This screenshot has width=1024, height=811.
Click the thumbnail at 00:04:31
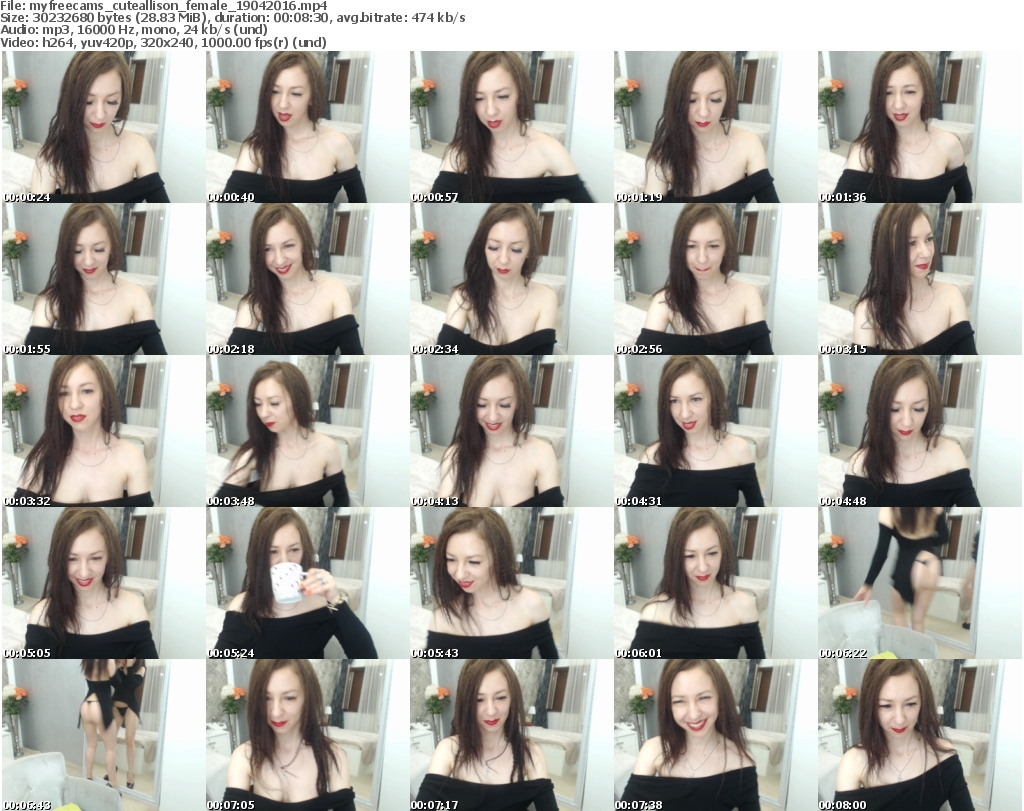pos(715,431)
